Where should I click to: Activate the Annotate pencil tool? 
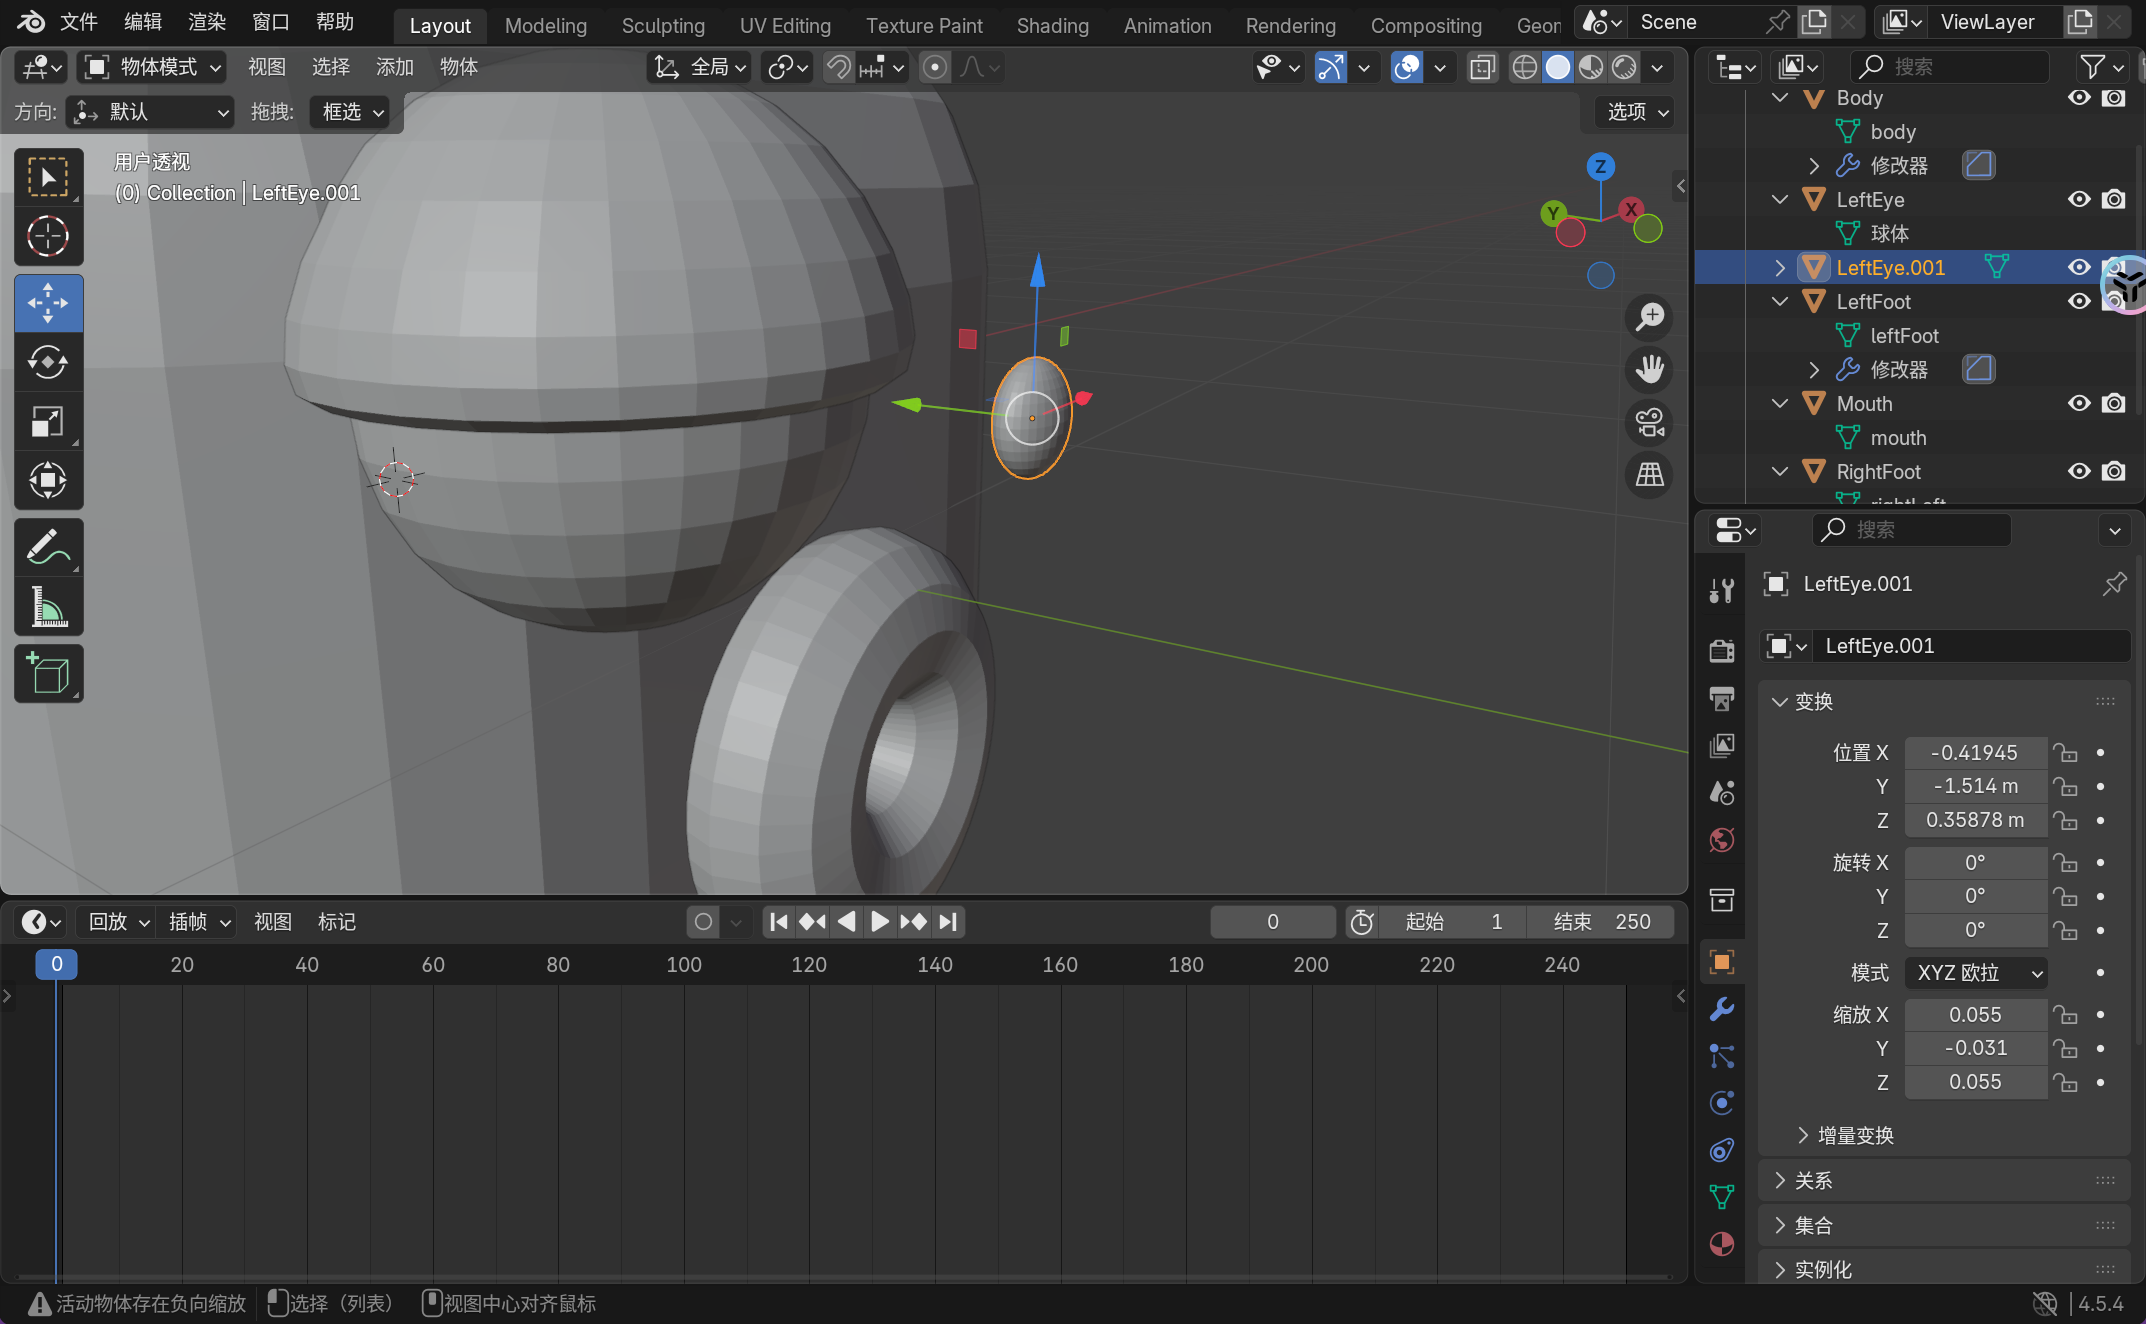pyautogui.click(x=48, y=548)
